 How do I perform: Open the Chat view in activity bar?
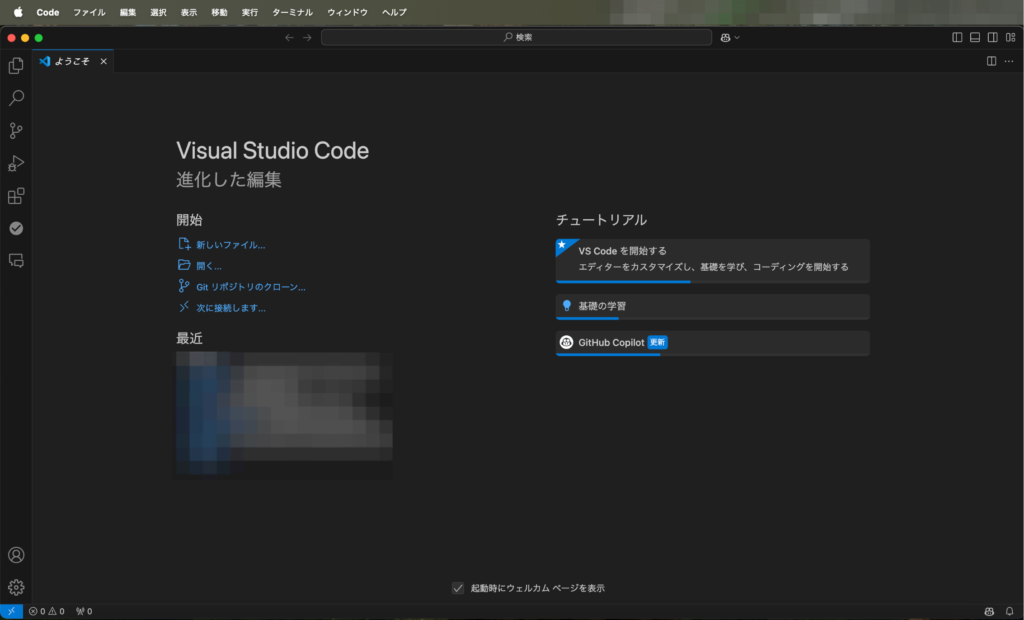(16, 260)
